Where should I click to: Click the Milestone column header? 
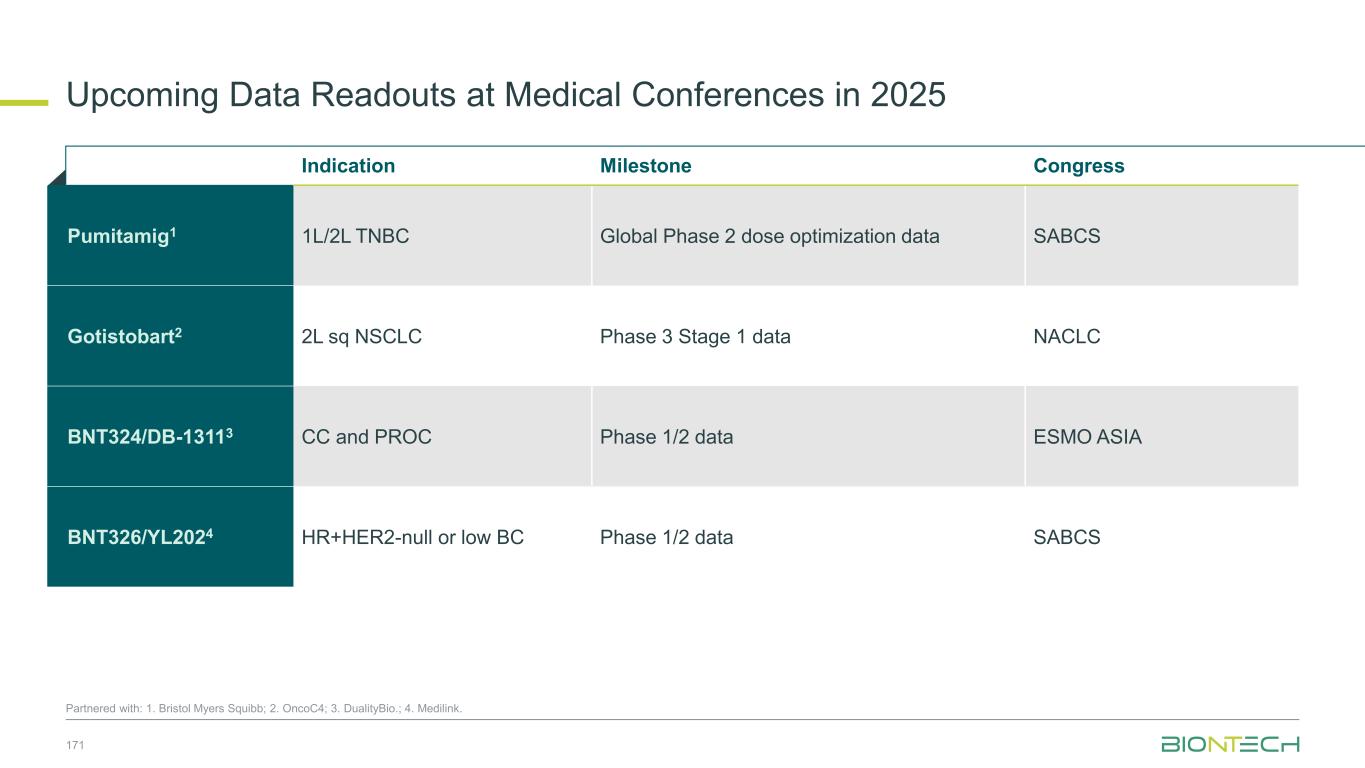(x=645, y=166)
